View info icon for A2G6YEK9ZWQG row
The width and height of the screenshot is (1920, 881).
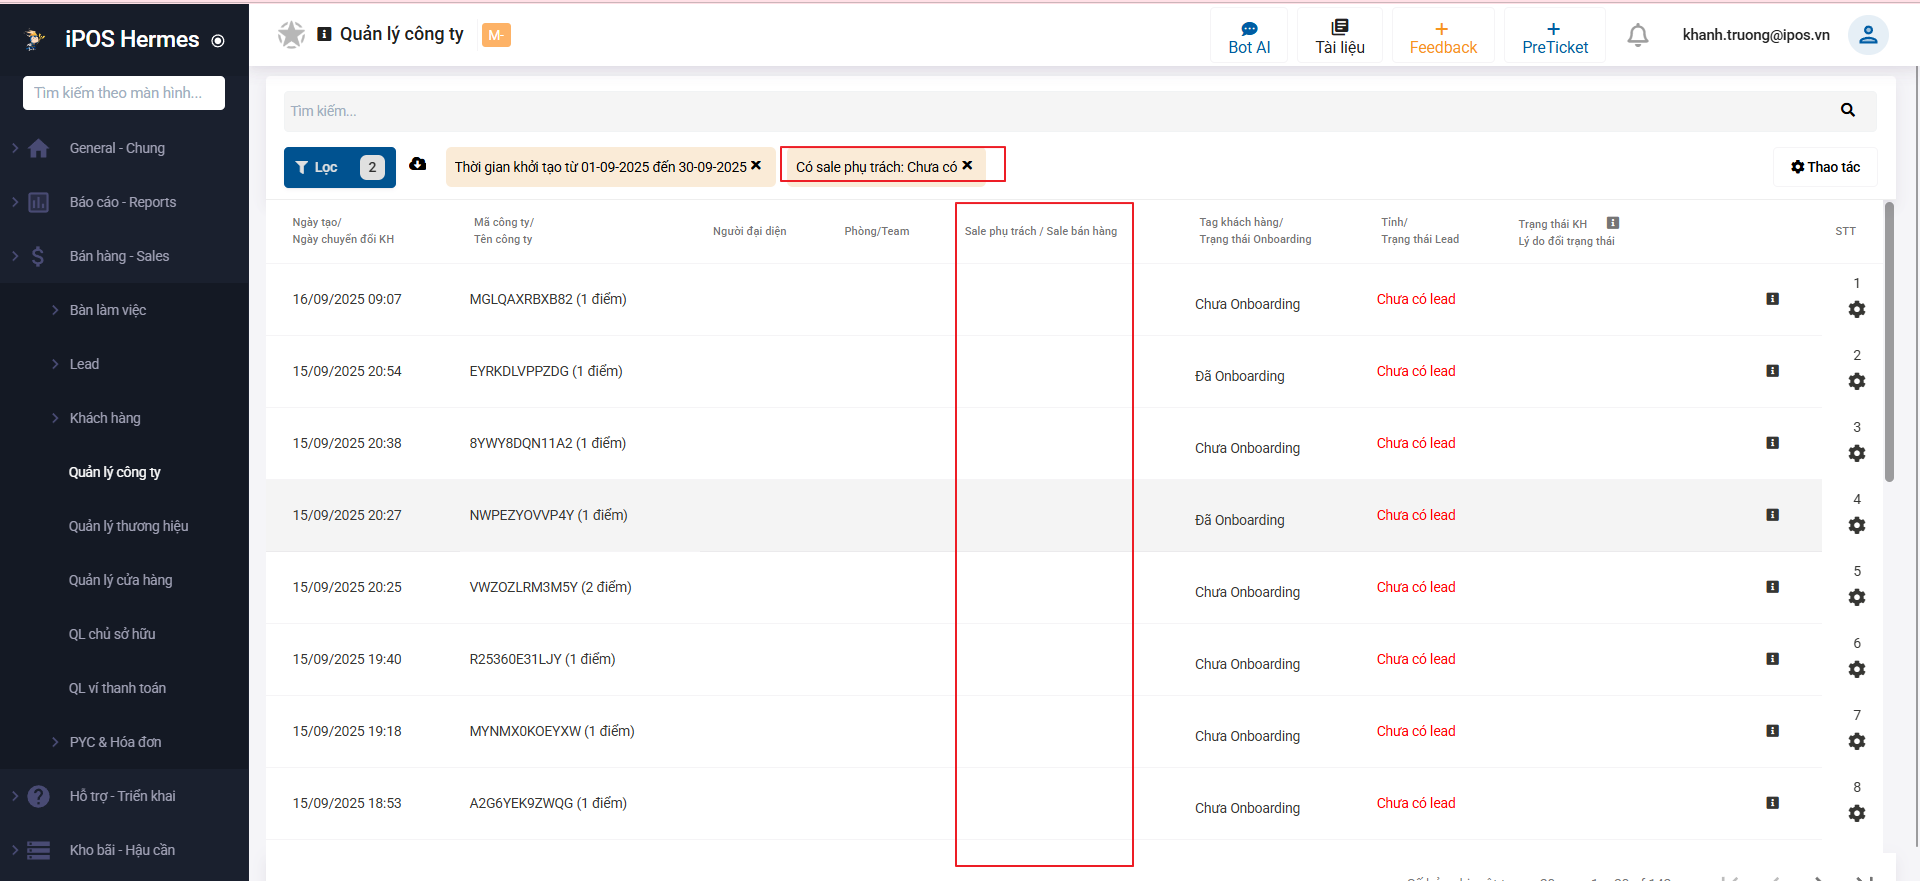point(1772,803)
